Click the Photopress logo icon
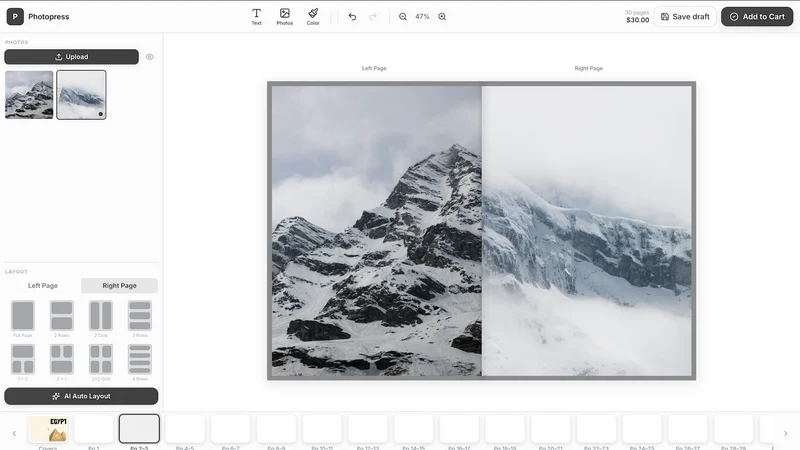800x450 pixels. pyautogui.click(x=15, y=16)
